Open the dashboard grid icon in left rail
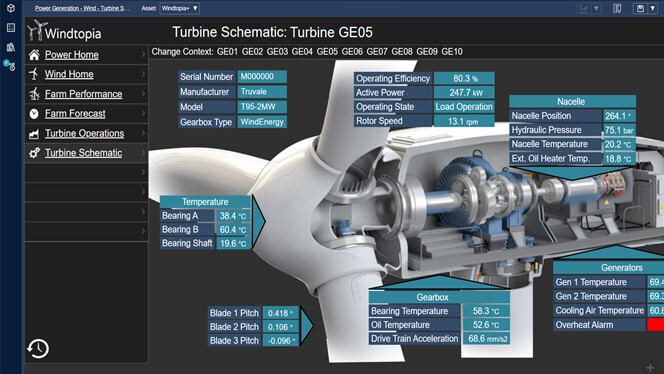 [x=11, y=28]
